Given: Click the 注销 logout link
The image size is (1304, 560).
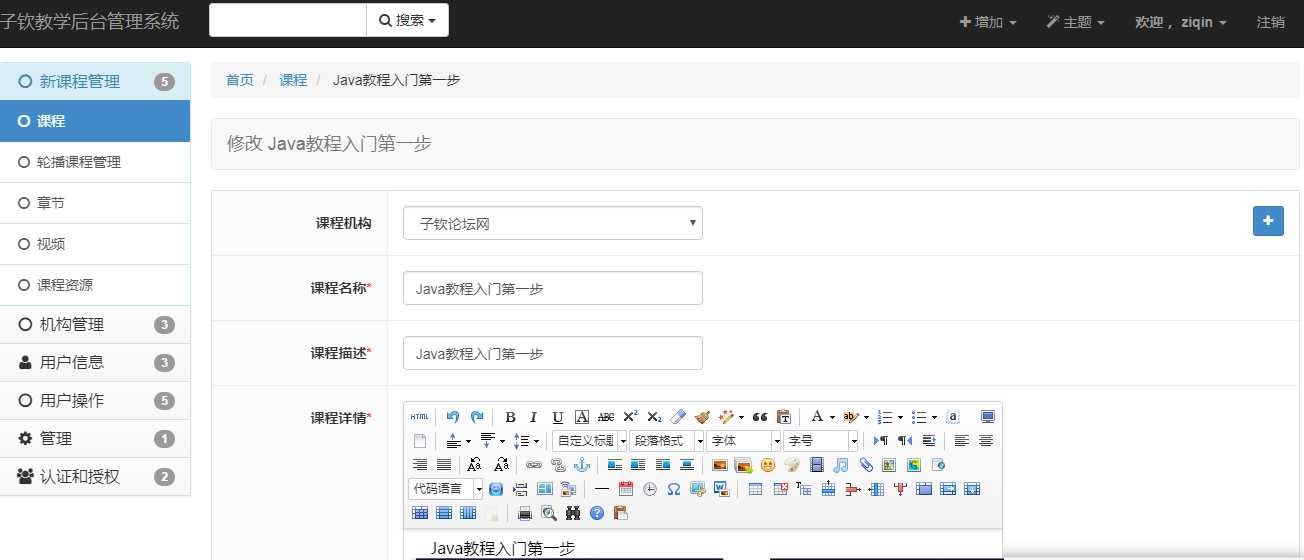Looking at the screenshot, I should (x=1271, y=22).
